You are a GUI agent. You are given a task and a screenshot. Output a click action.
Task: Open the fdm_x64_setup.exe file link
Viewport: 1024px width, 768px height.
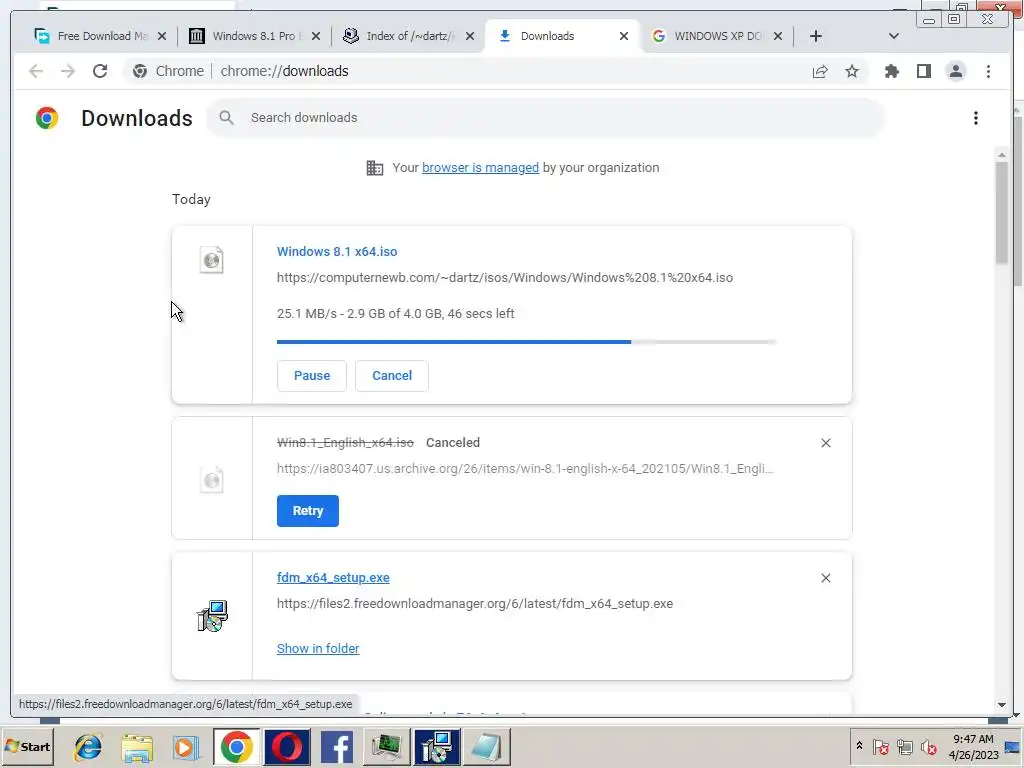(x=333, y=577)
